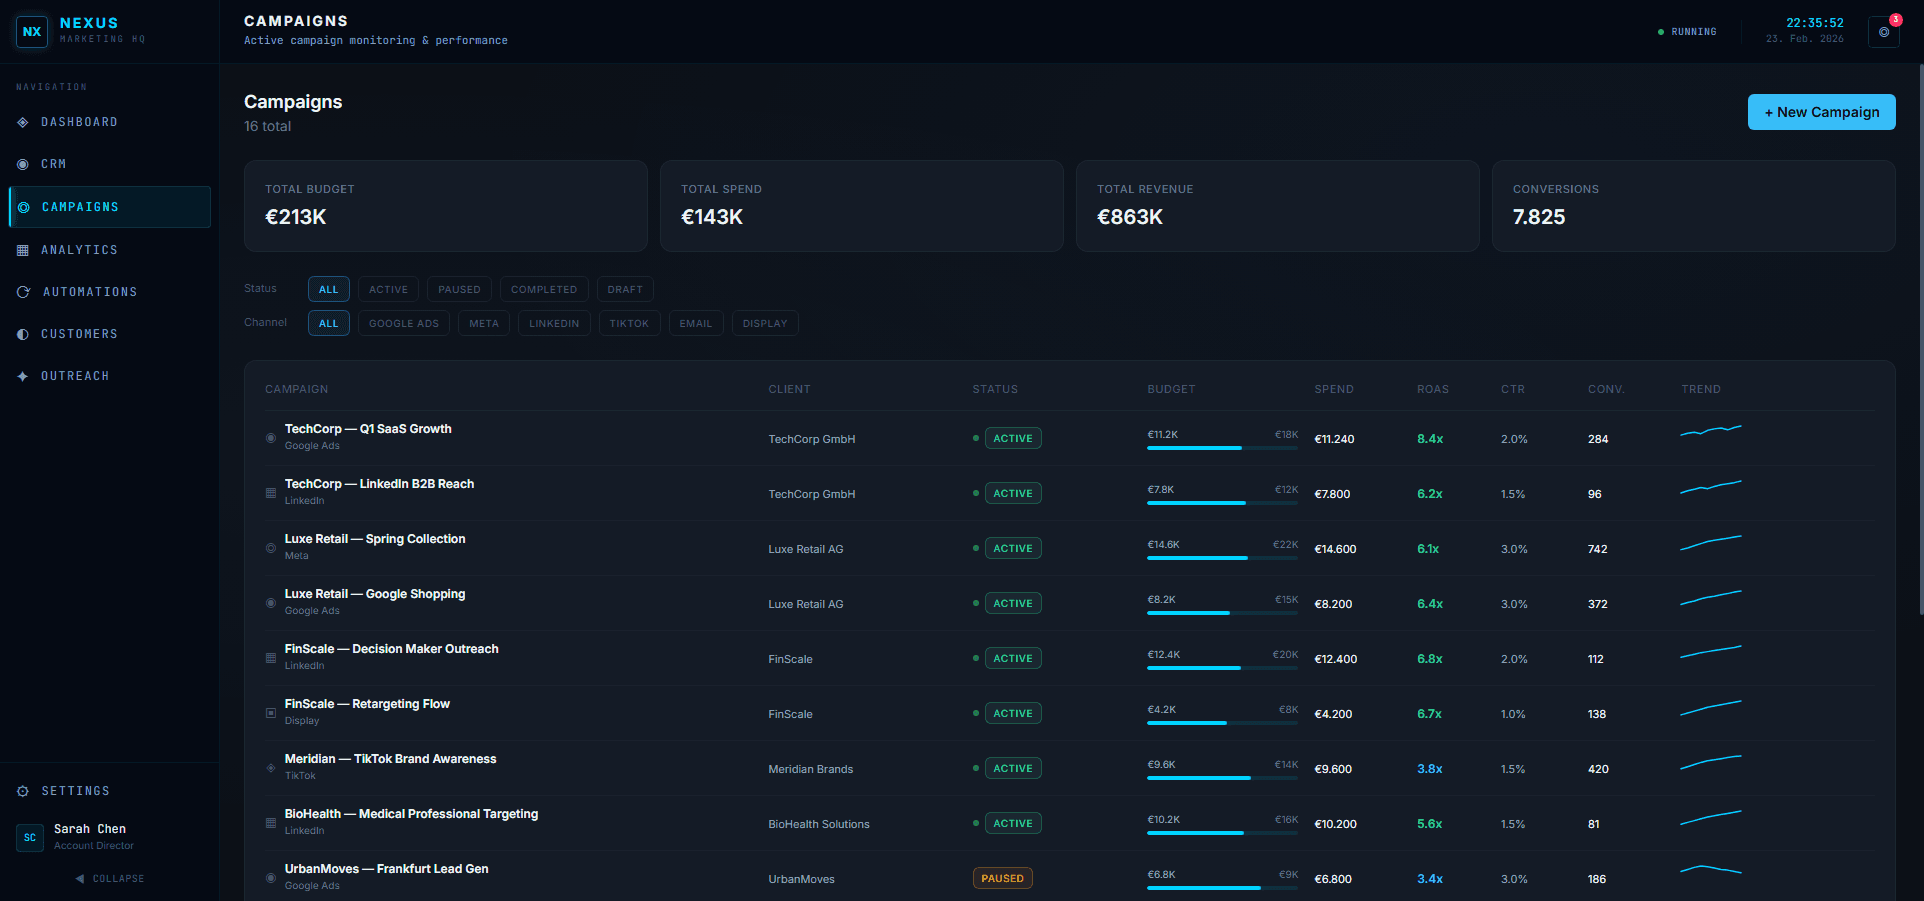Collapse the sidebar navigation

(110, 878)
